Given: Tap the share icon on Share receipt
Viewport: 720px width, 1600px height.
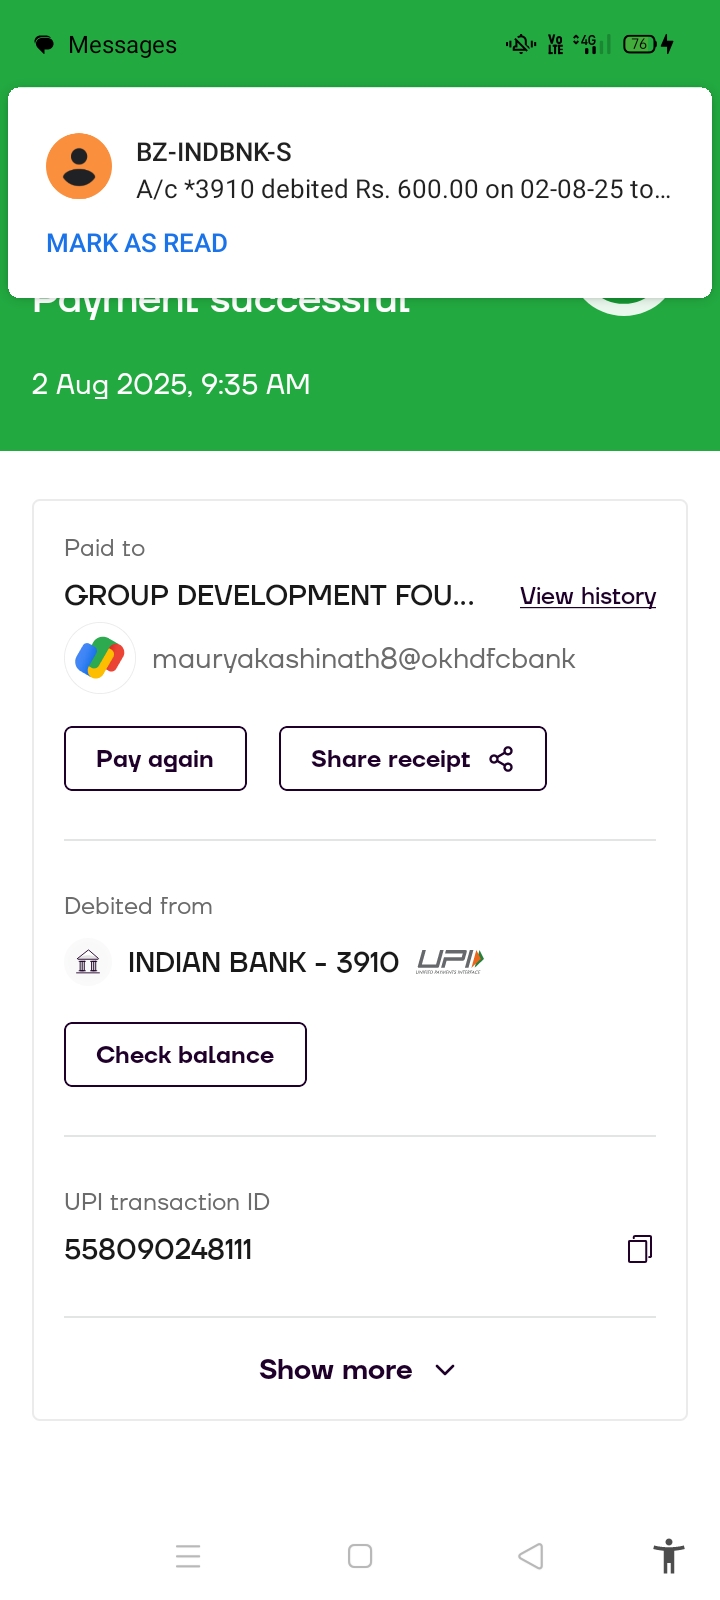Looking at the screenshot, I should [501, 759].
